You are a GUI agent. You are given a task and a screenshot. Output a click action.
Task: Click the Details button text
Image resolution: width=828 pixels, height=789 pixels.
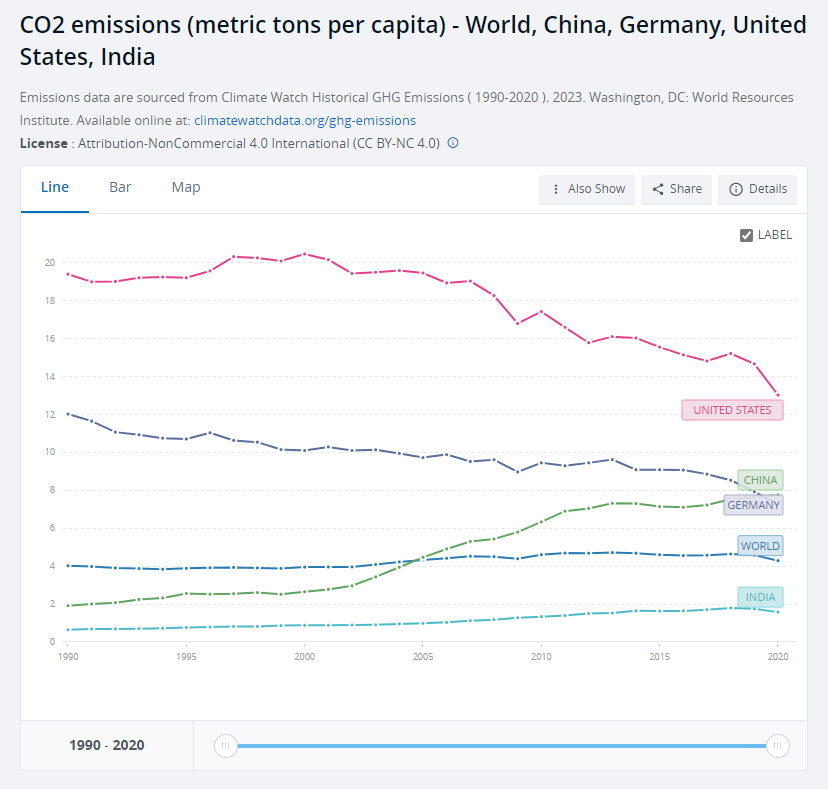click(x=768, y=189)
